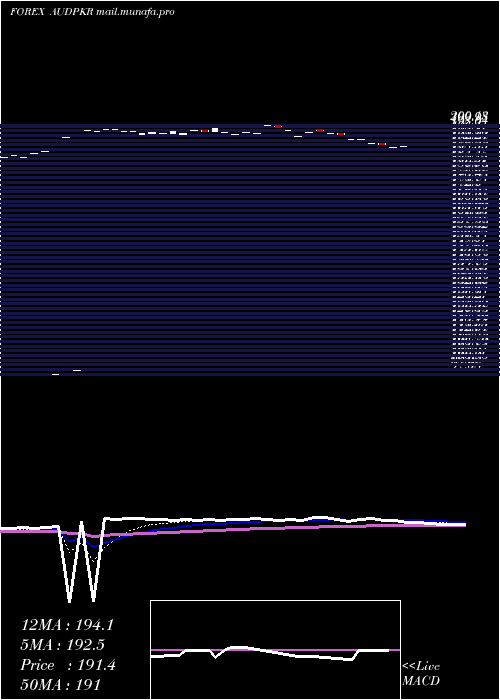Click the <<Live MACD label
Screen dimensions: 500x700
421,673
